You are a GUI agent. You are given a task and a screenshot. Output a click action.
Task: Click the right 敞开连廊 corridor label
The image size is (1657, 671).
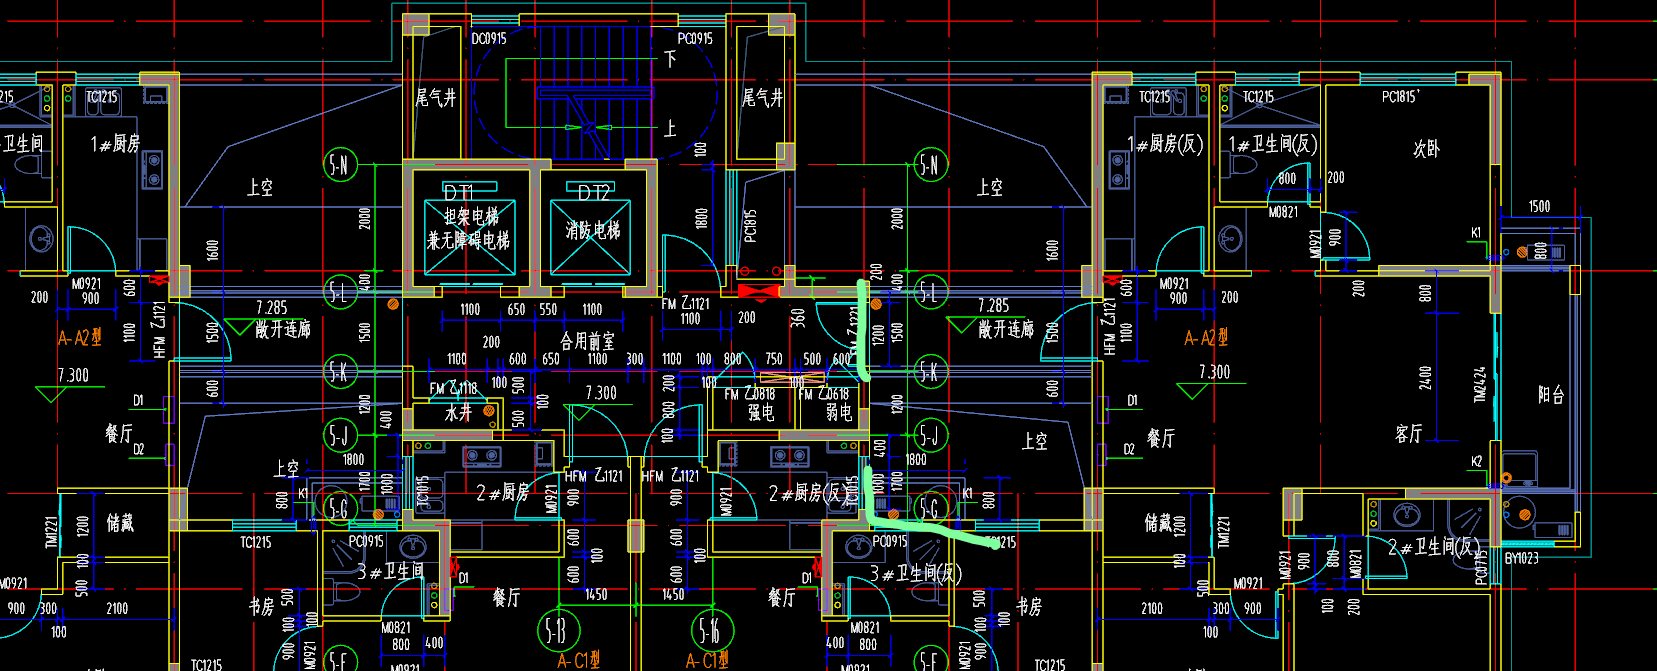1006,329
